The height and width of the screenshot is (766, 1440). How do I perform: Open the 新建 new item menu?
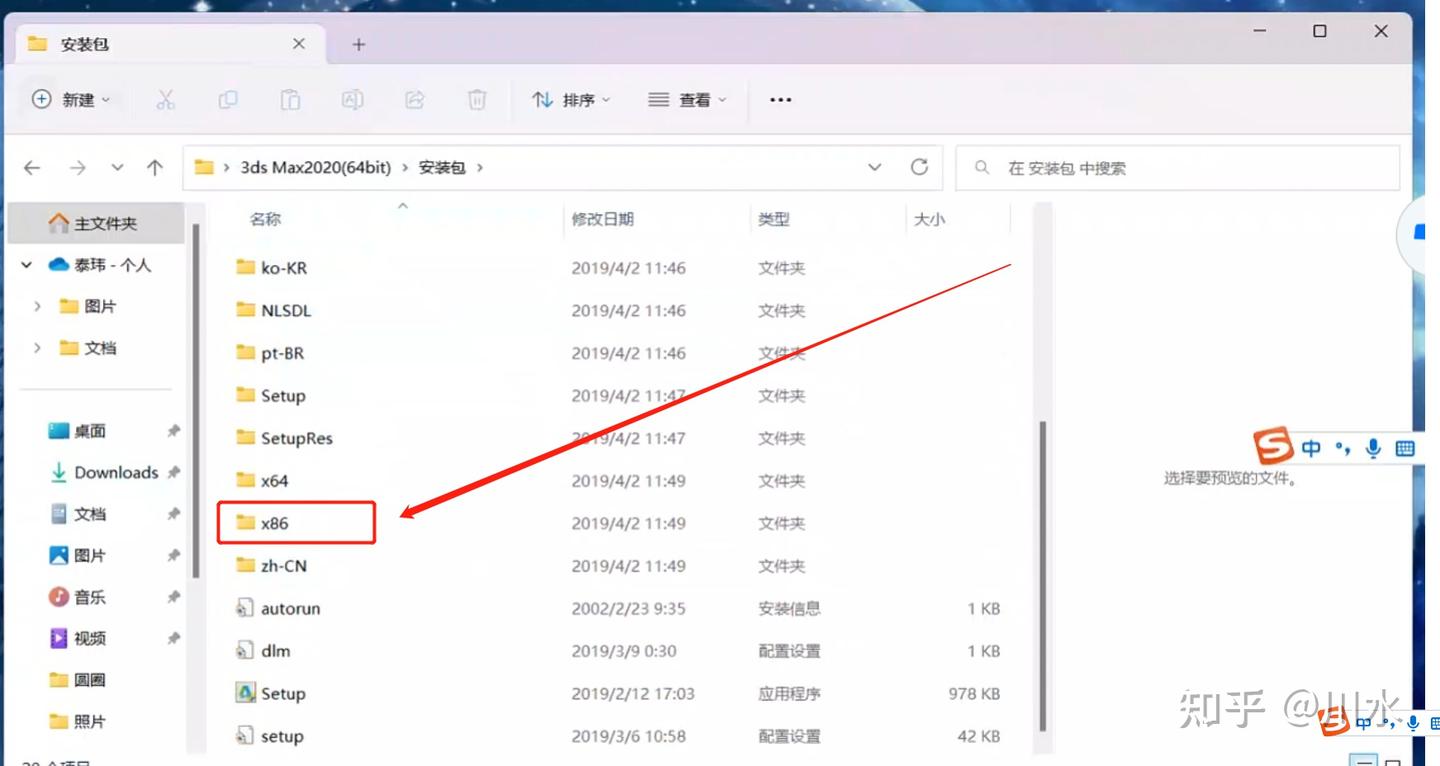coord(71,99)
